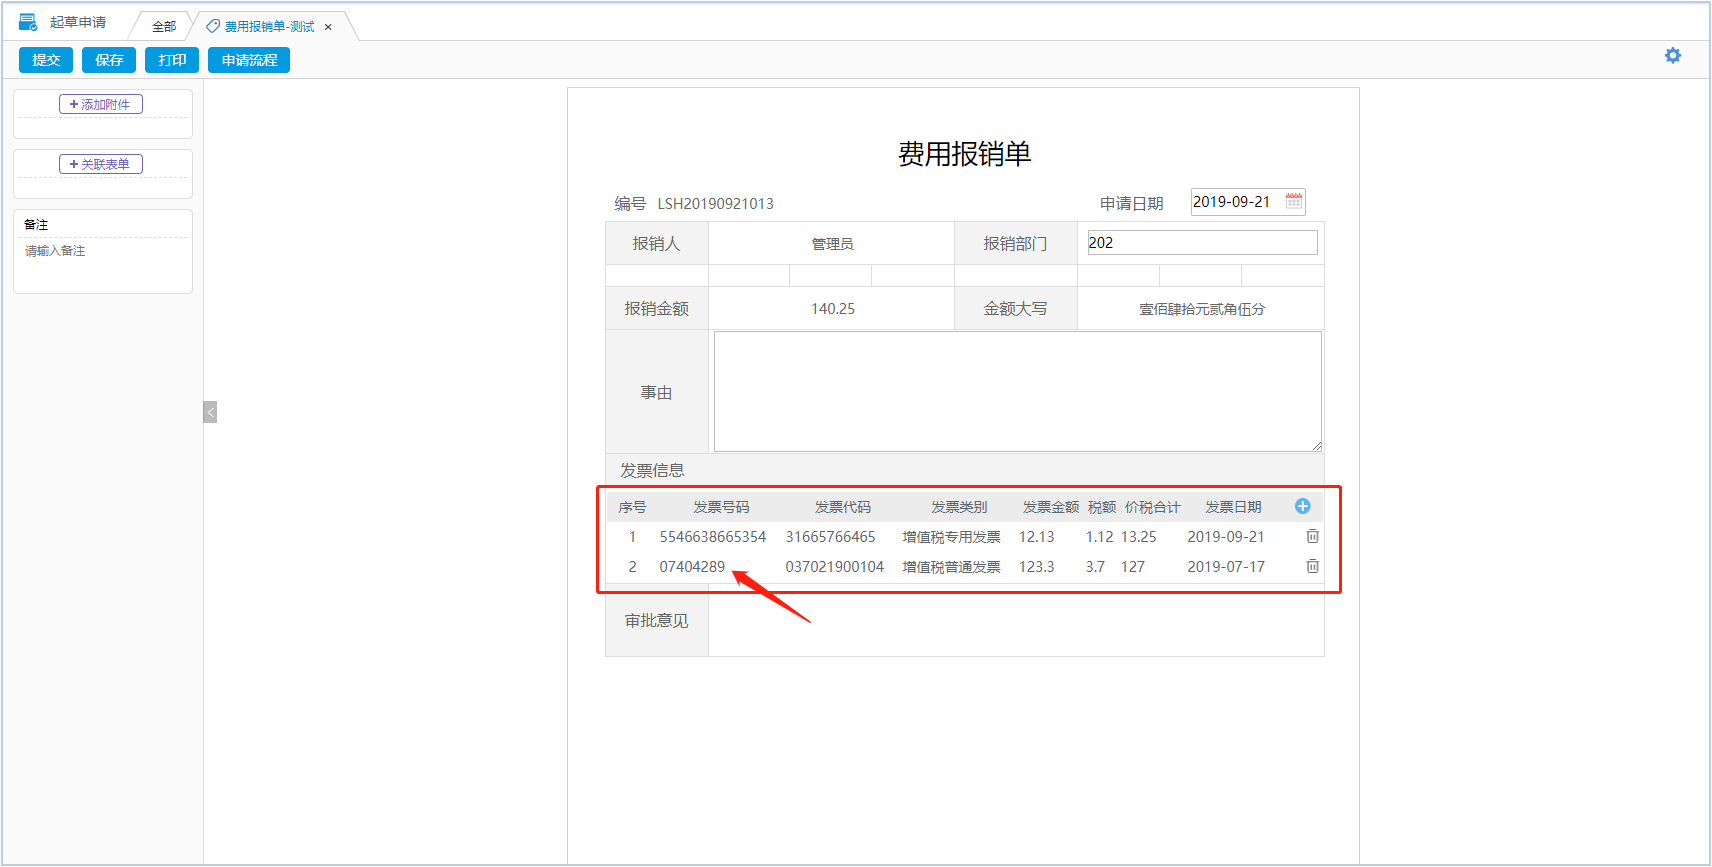The height and width of the screenshot is (867, 1712).
Task: Click the 报销部门 input field
Action: (x=1202, y=243)
